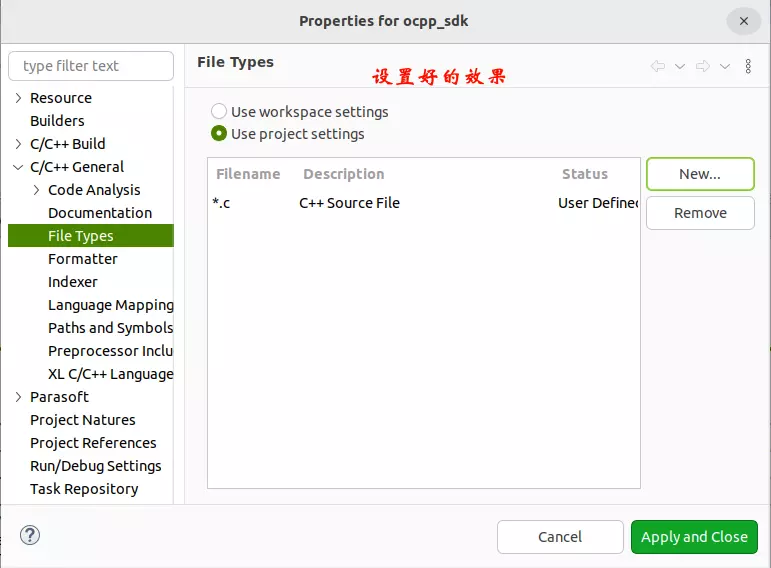Image resolution: width=771 pixels, height=568 pixels.
Task: Expand the Parasoft tree node
Action: click(x=18, y=397)
